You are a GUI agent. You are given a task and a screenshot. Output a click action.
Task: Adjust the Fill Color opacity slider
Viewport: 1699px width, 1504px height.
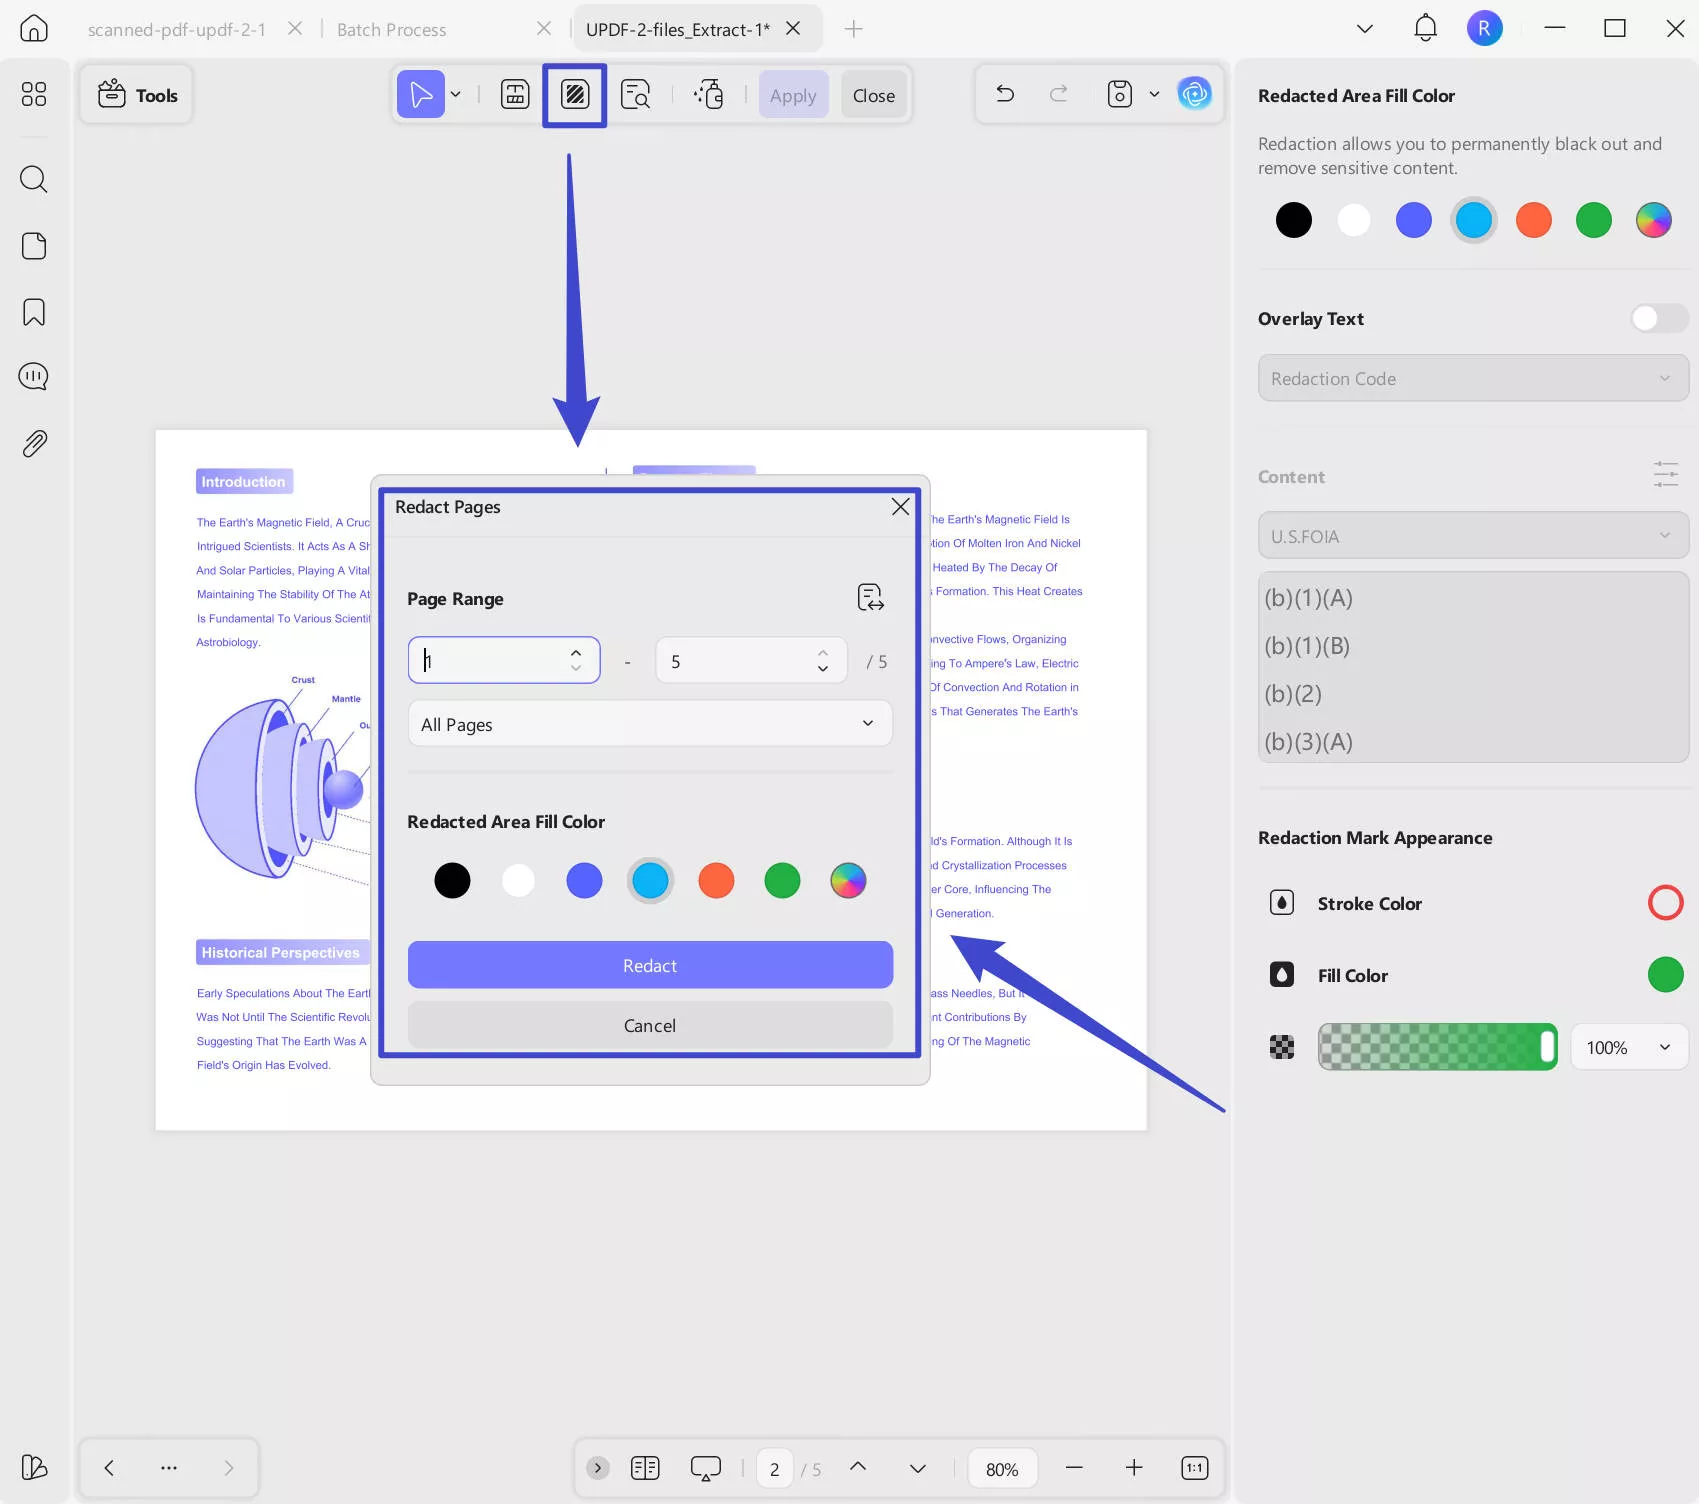[1437, 1047]
